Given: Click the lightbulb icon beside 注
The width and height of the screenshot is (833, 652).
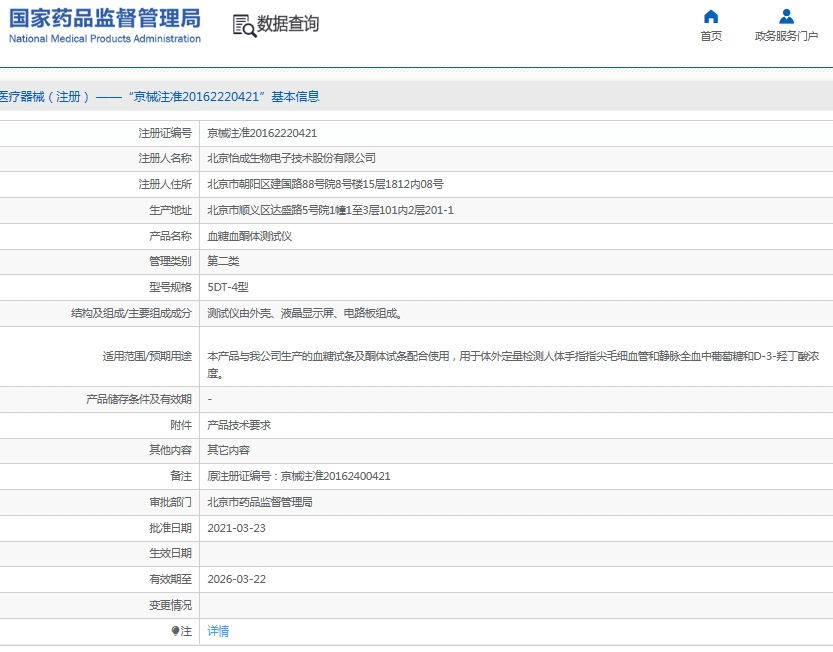Looking at the screenshot, I should (x=175, y=631).
